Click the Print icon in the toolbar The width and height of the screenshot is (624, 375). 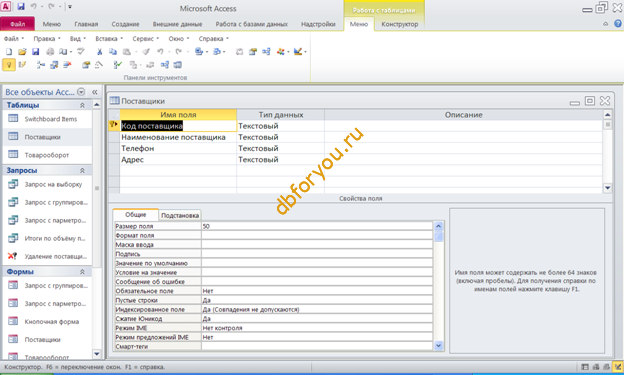[50, 52]
